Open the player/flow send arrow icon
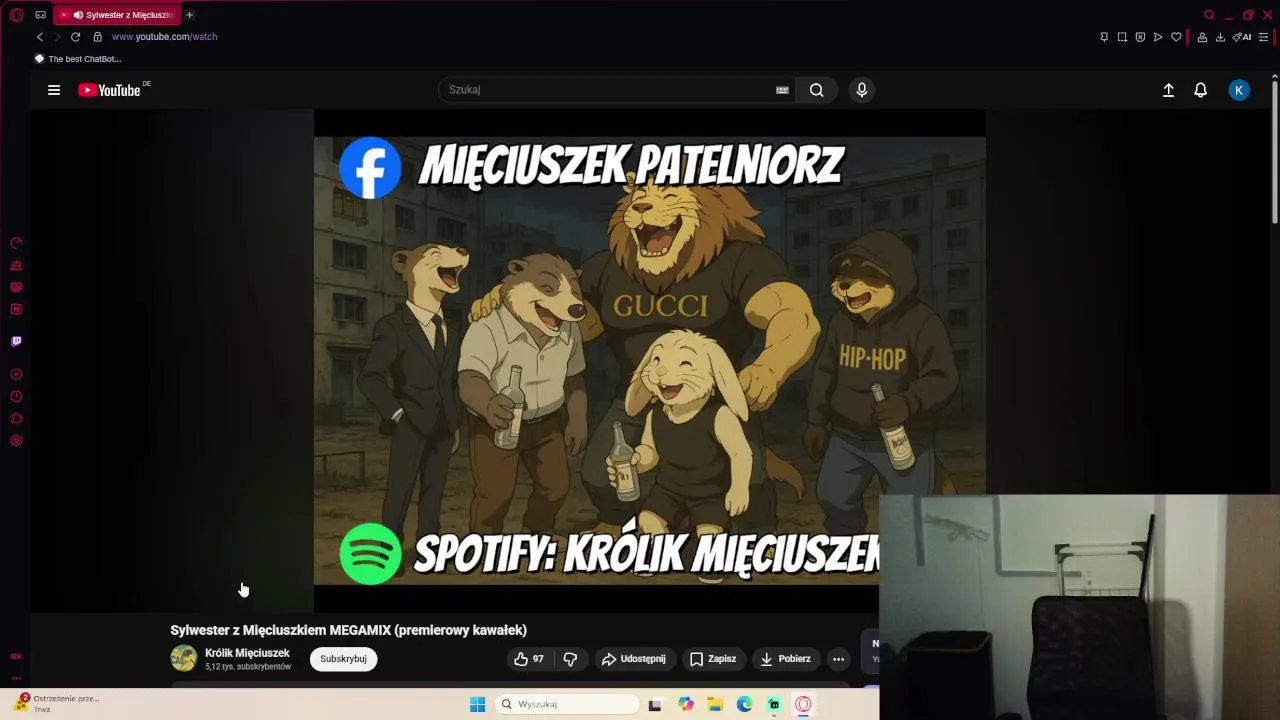This screenshot has width=1280, height=720. pyautogui.click(x=1158, y=37)
